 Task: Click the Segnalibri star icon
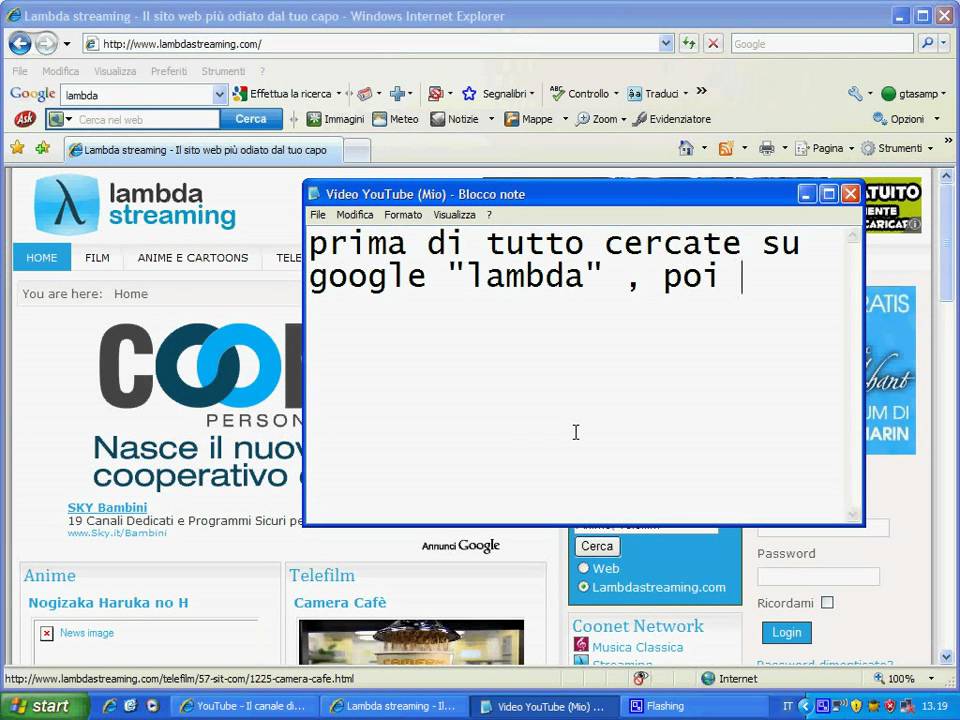tap(470, 94)
